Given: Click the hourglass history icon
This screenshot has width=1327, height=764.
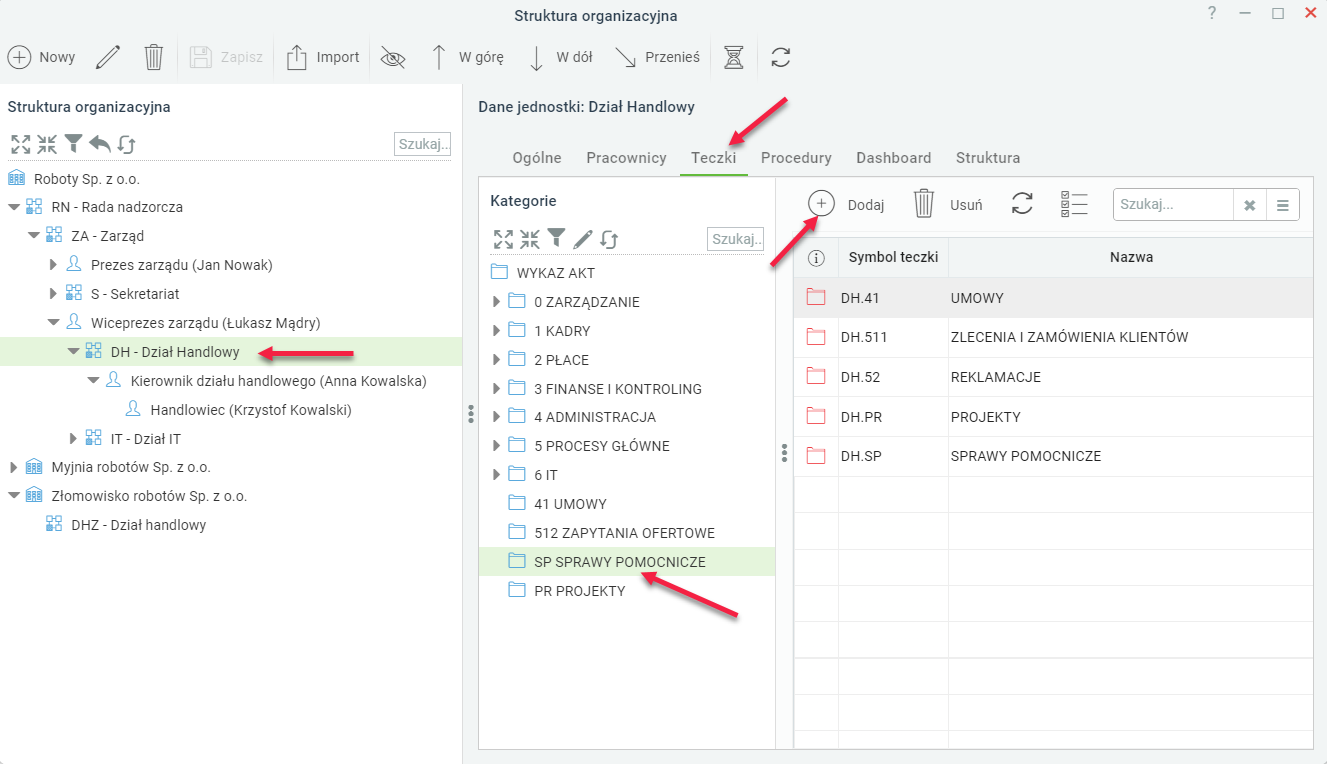Looking at the screenshot, I should tap(734, 57).
